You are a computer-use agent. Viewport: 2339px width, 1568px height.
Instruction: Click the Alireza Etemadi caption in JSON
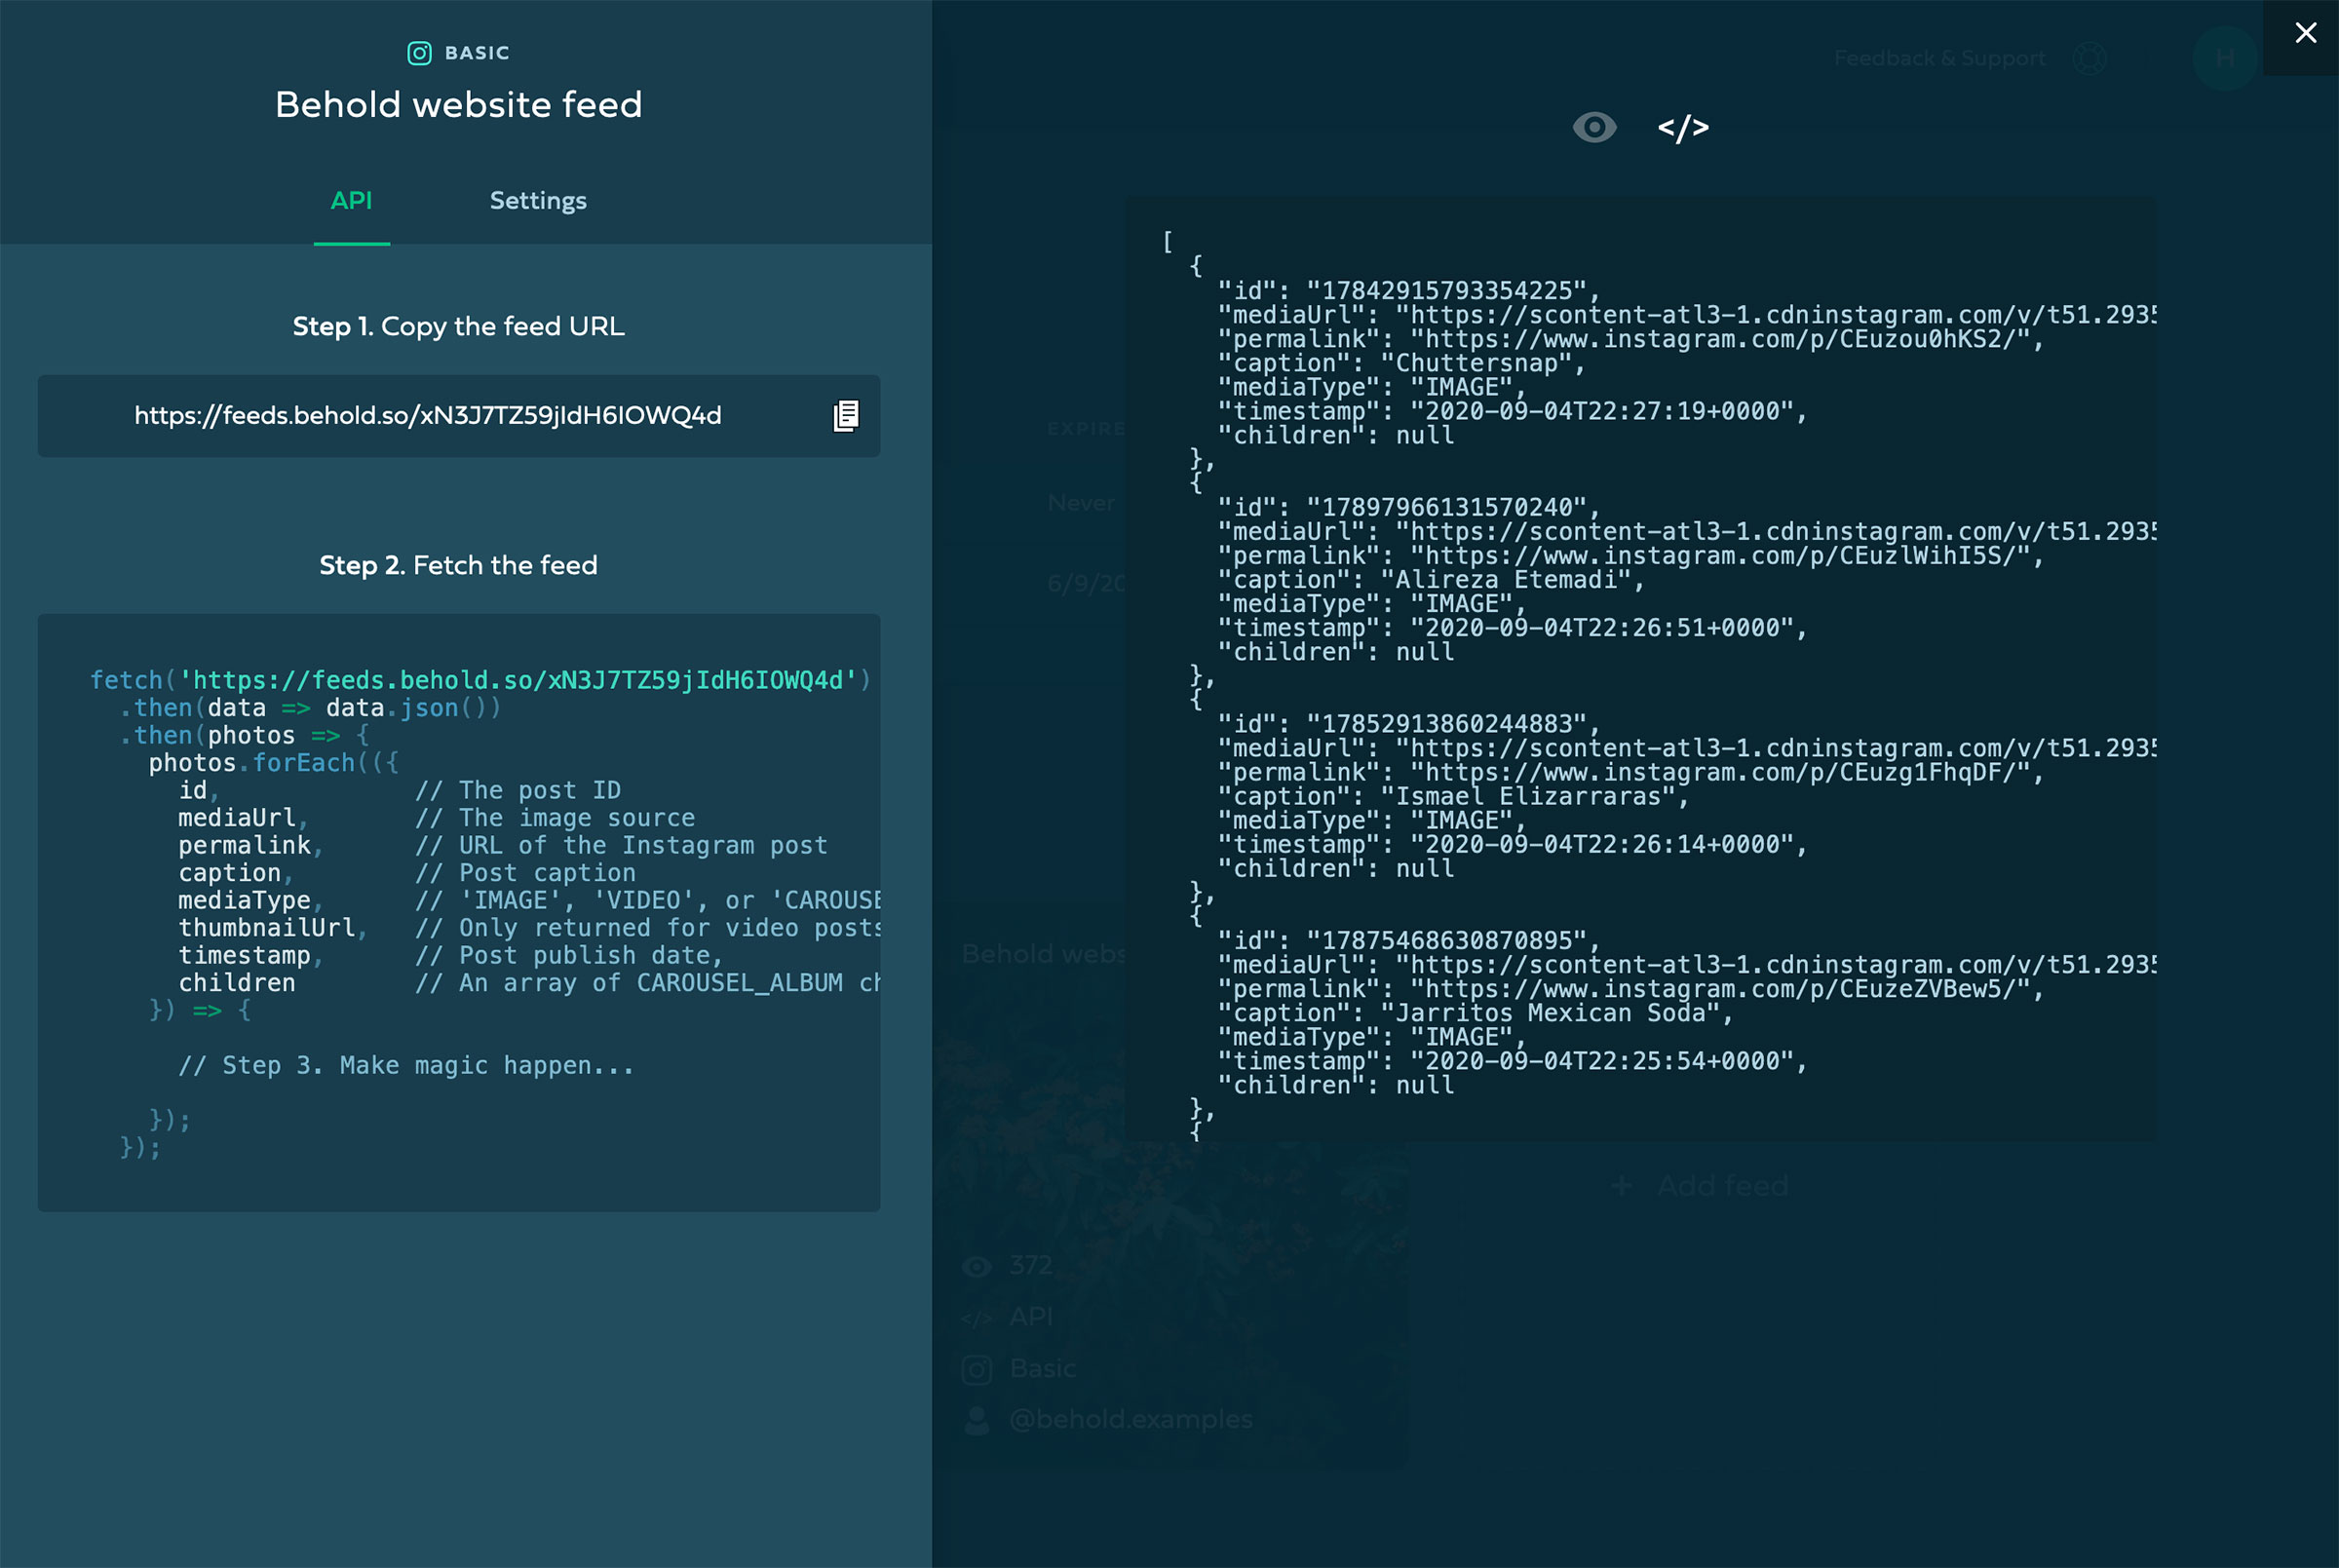[x=1432, y=580]
